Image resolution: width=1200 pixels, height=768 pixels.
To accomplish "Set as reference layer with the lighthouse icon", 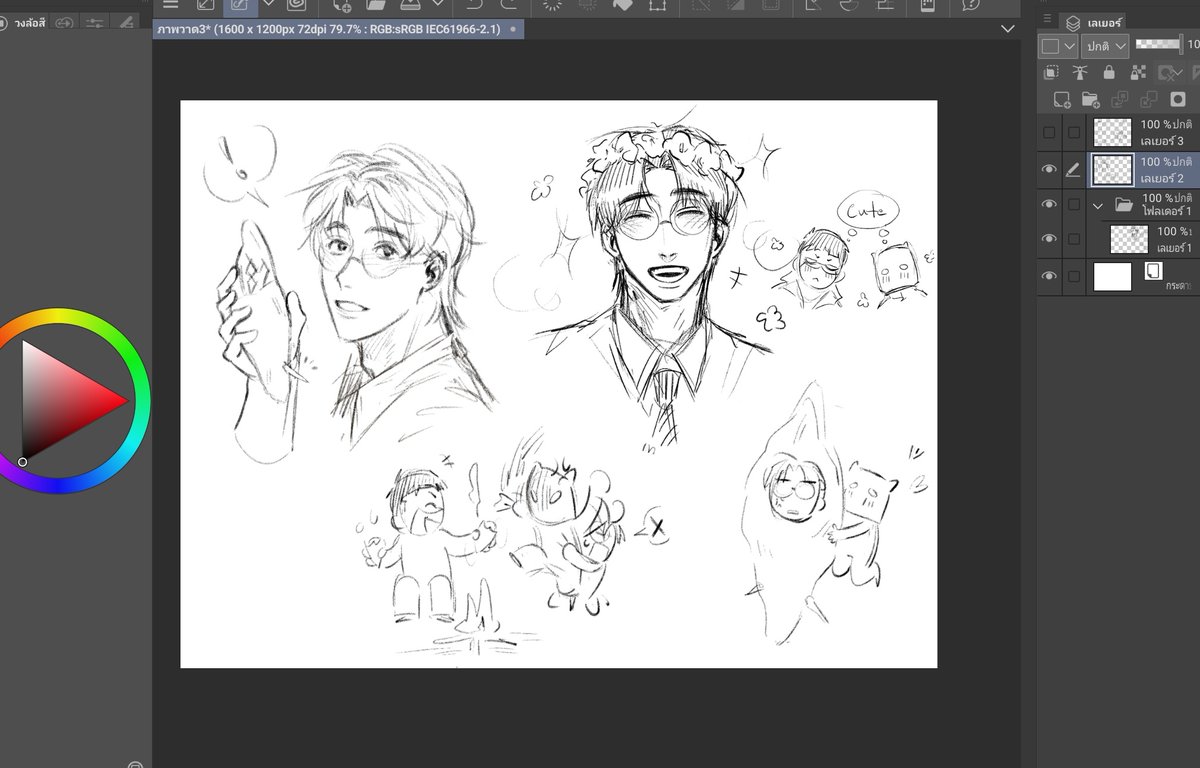I will click(1080, 72).
